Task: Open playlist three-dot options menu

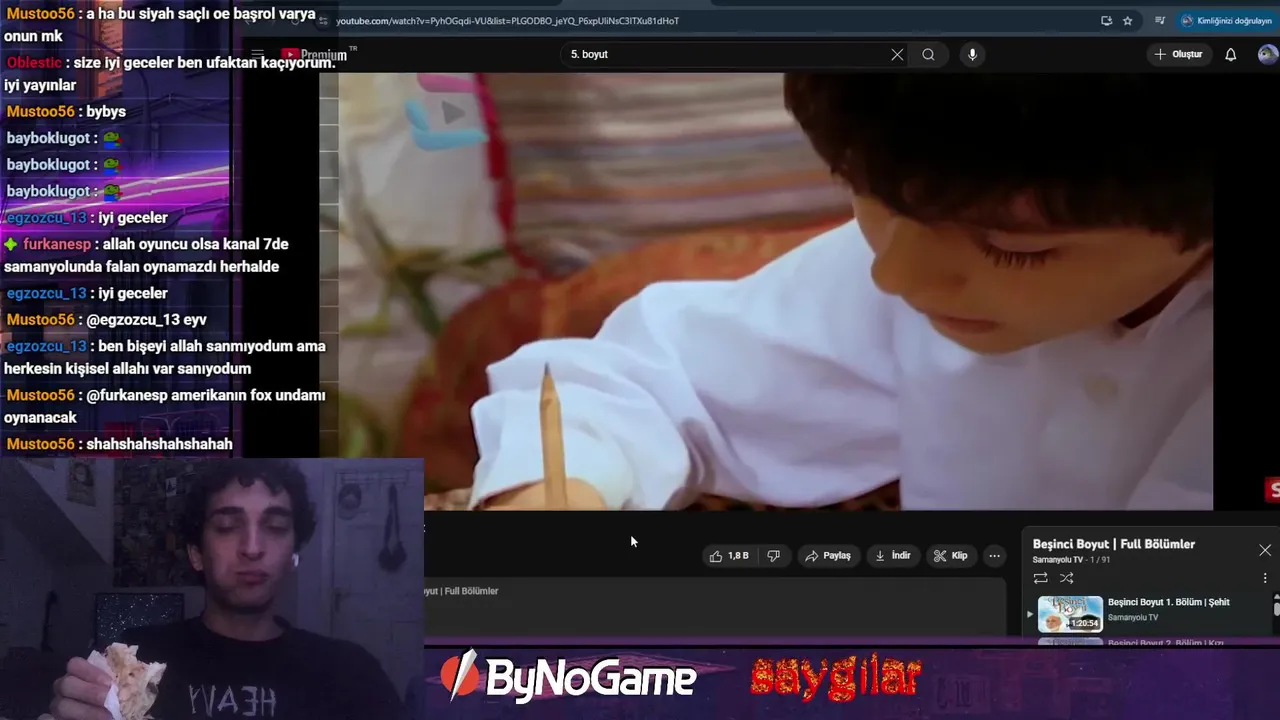Action: (1265, 578)
